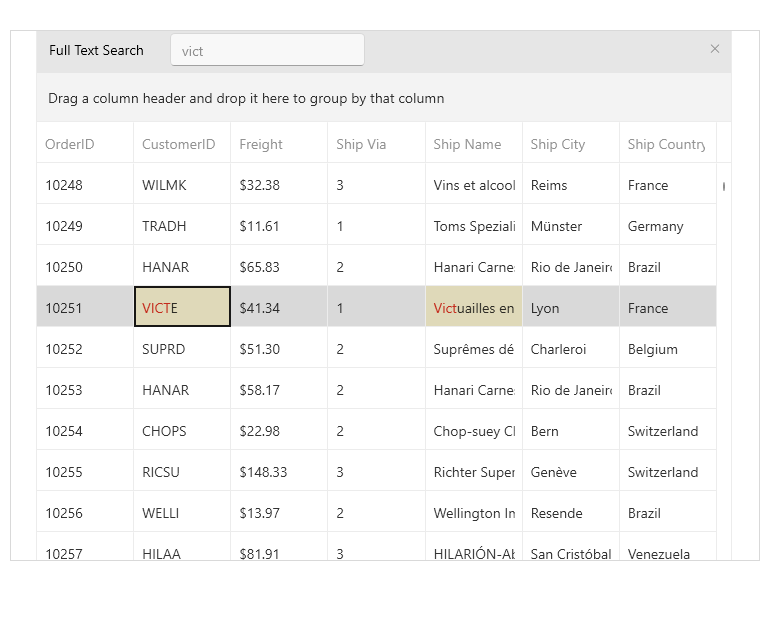Viewport: 770px width, 621px height.
Task: Sort by the CustomerID column header
Action: pyautogui.click(x=182, y=144)
